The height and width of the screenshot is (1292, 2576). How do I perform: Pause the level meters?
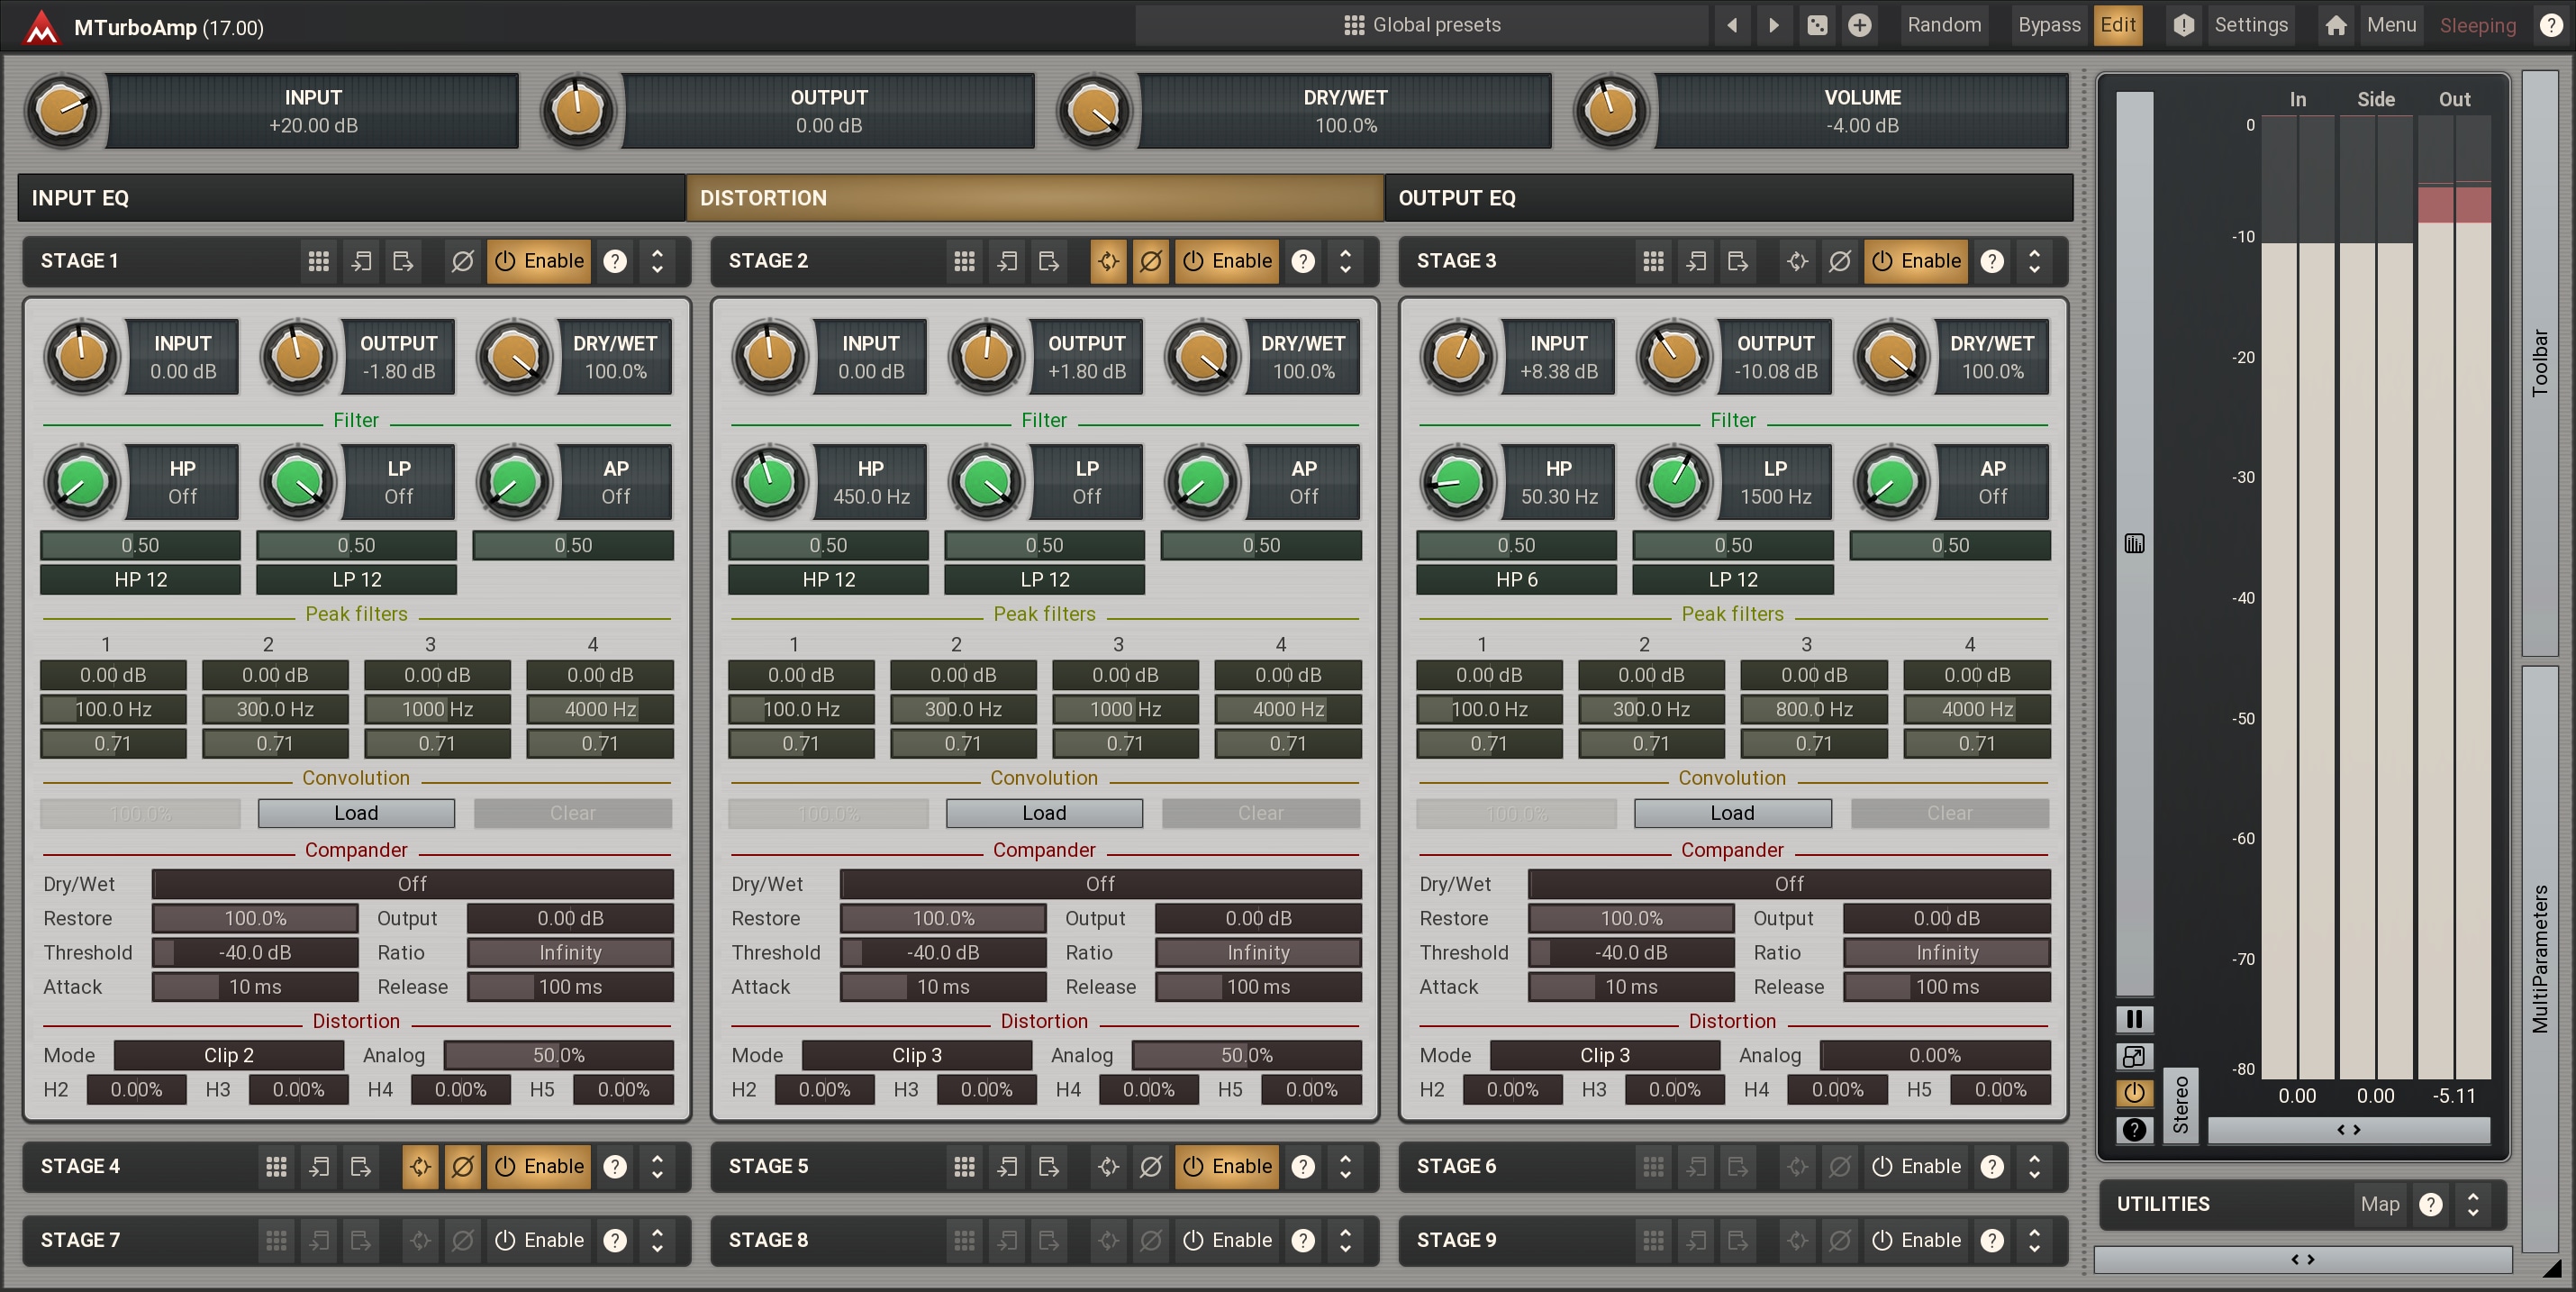pos(2133,1018)
